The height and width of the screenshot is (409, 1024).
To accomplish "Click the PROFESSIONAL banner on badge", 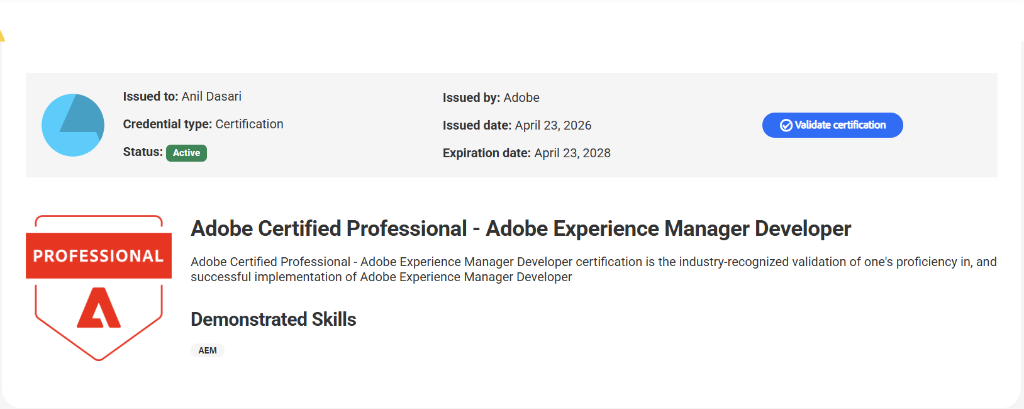I will pyautogui.click(x=99, y=255).
